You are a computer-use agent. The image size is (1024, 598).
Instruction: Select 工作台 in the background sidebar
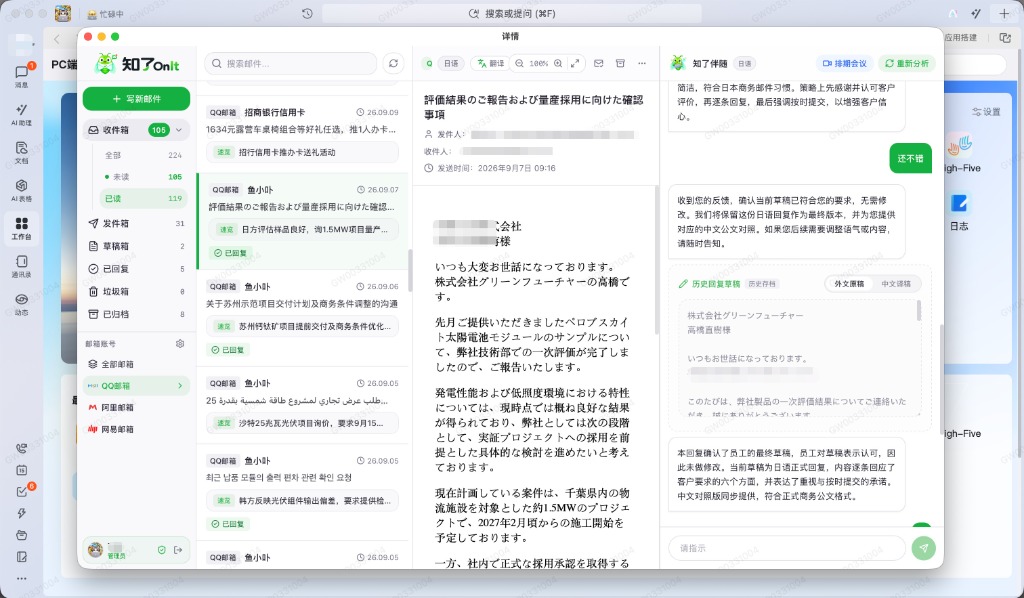pyautogui.click(x=22, y=228)
